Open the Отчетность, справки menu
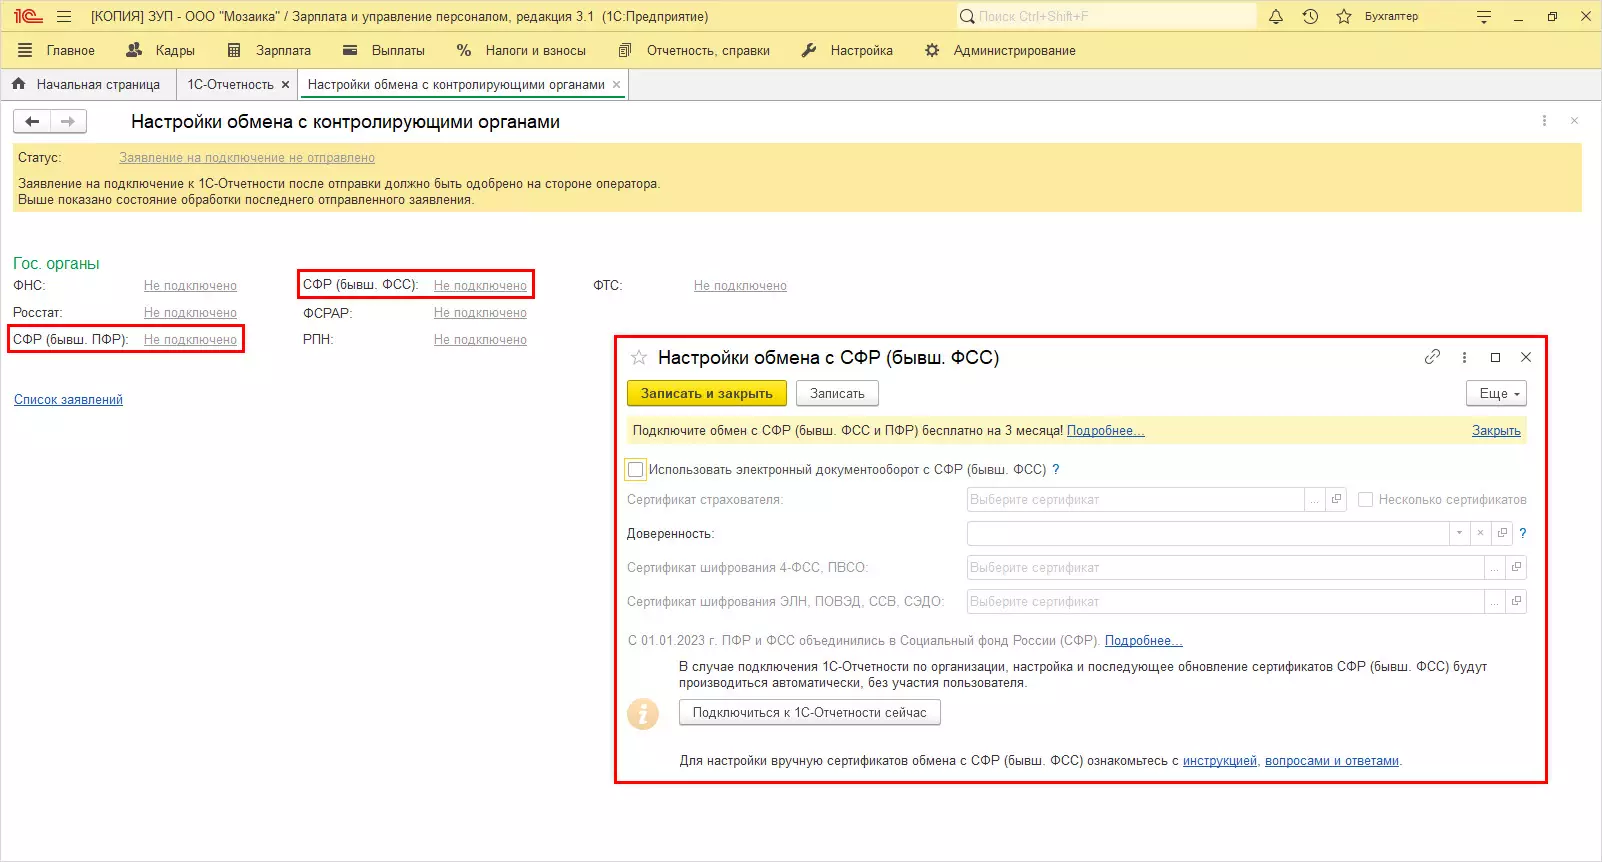This screenshot has width=1602, height=862. click(694, 50)
